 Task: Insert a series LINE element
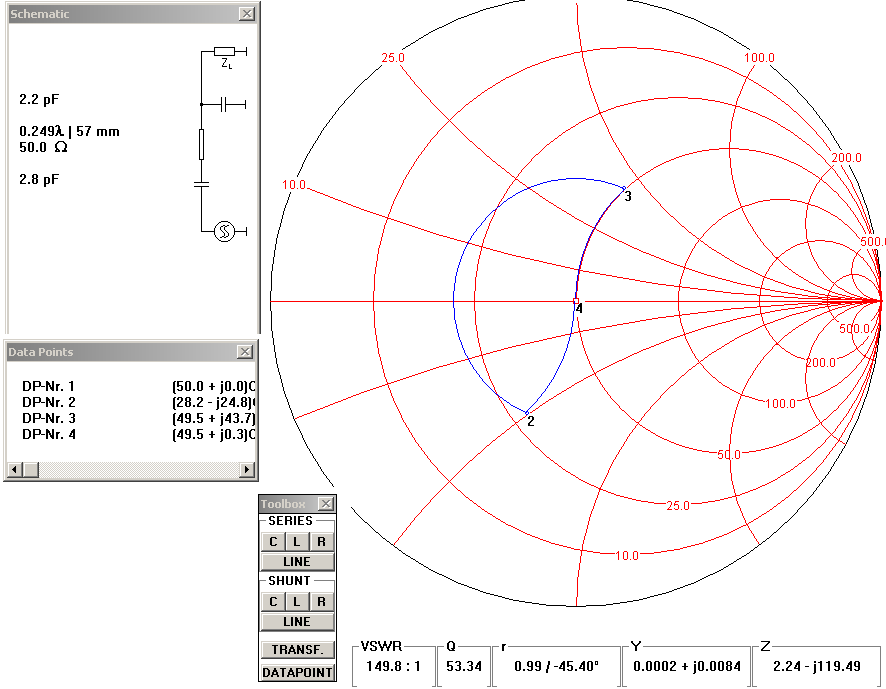pos(297,562)
